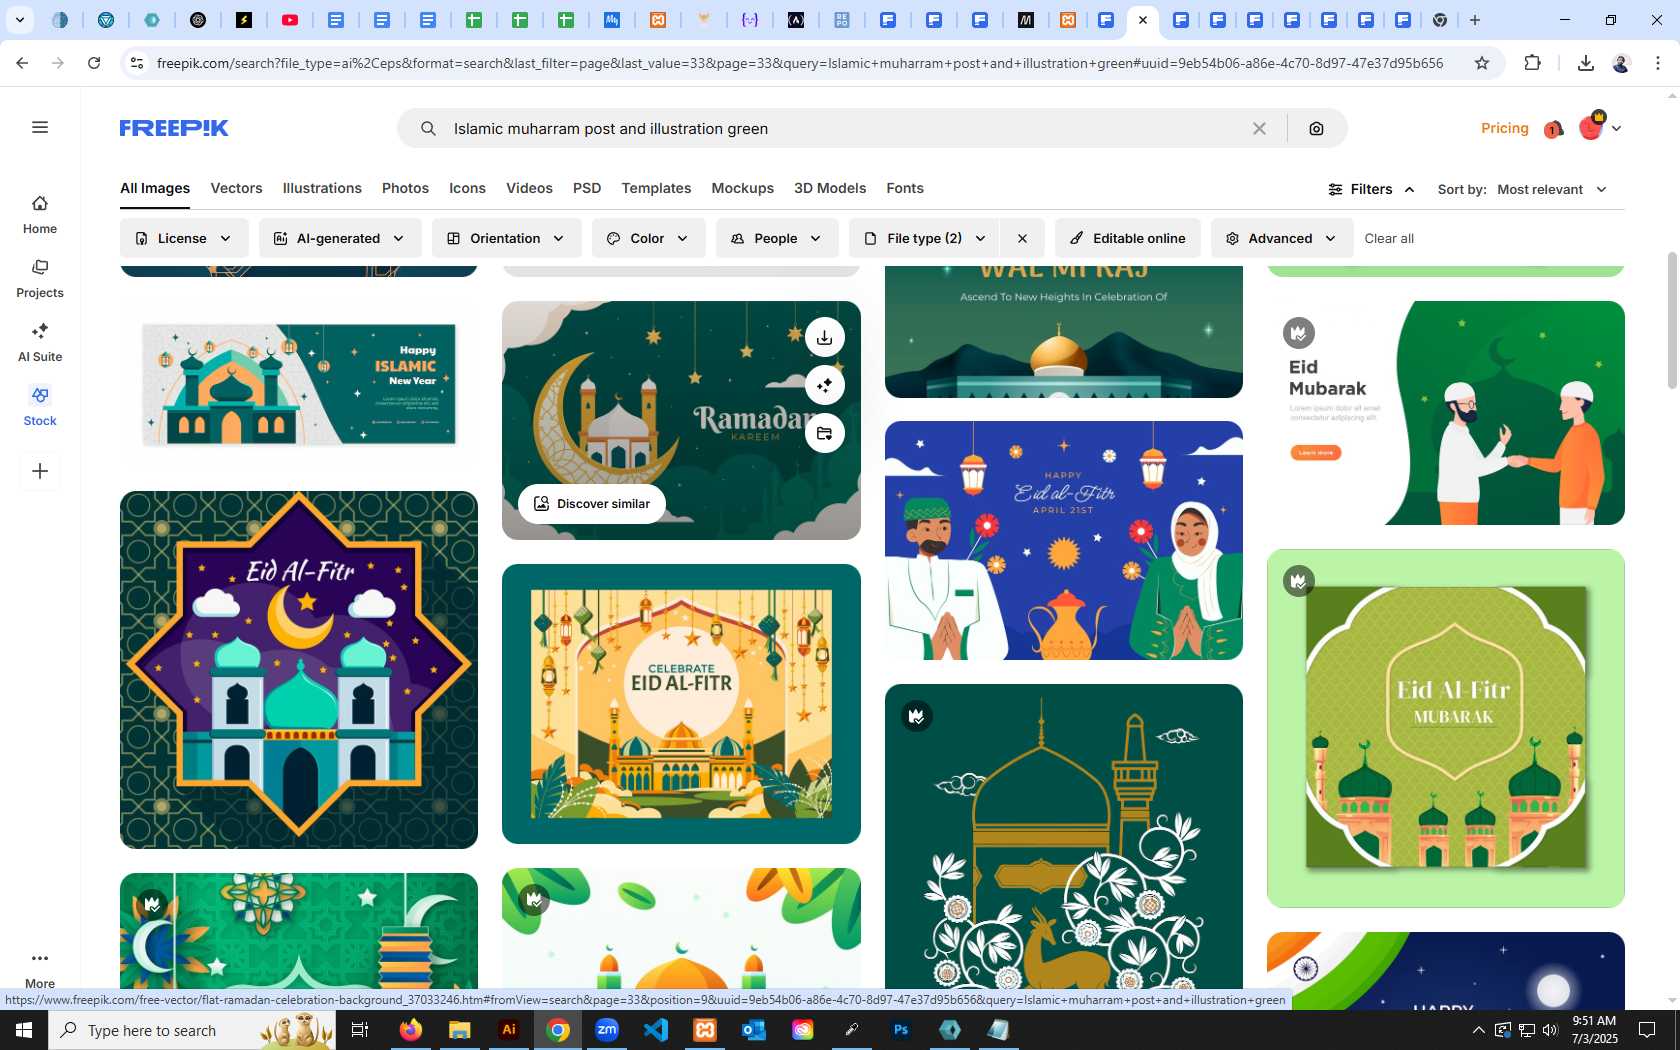The image size is (1680, 1050).
Task: Switch to the Illustrations tab
Action: pos(322,188)
